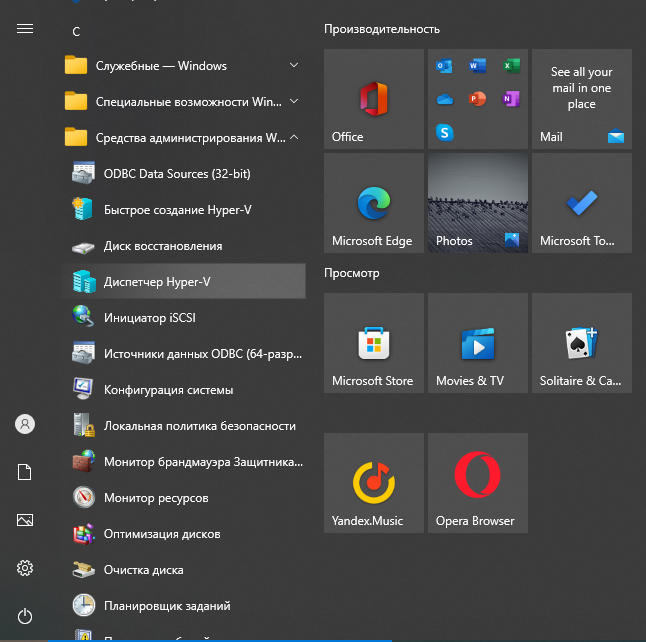
Task: Open the hamburger Start navigation menu
Action: (25, 28)
